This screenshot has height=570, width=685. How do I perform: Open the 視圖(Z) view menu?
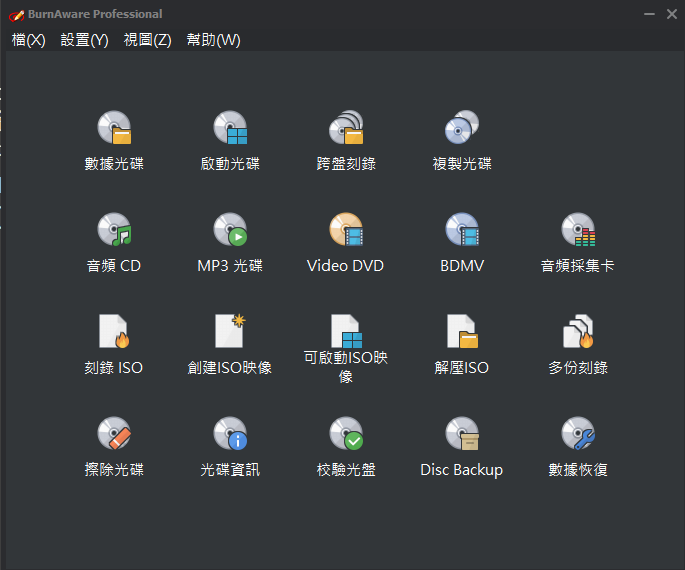148,40
